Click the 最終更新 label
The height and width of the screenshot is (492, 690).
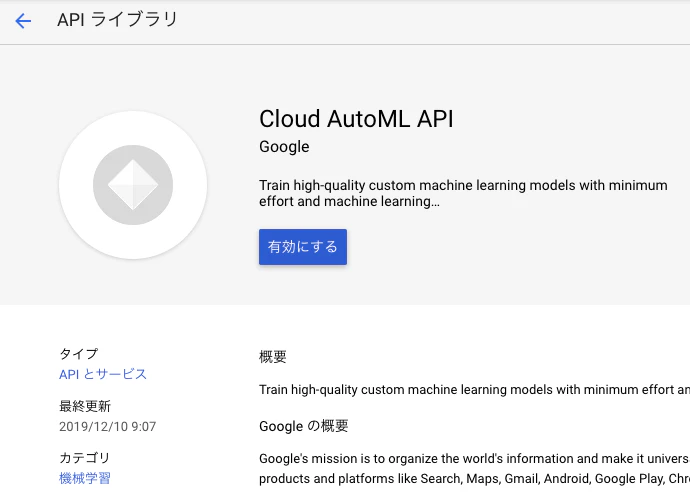pyautogui.click(x=84, y=406)
